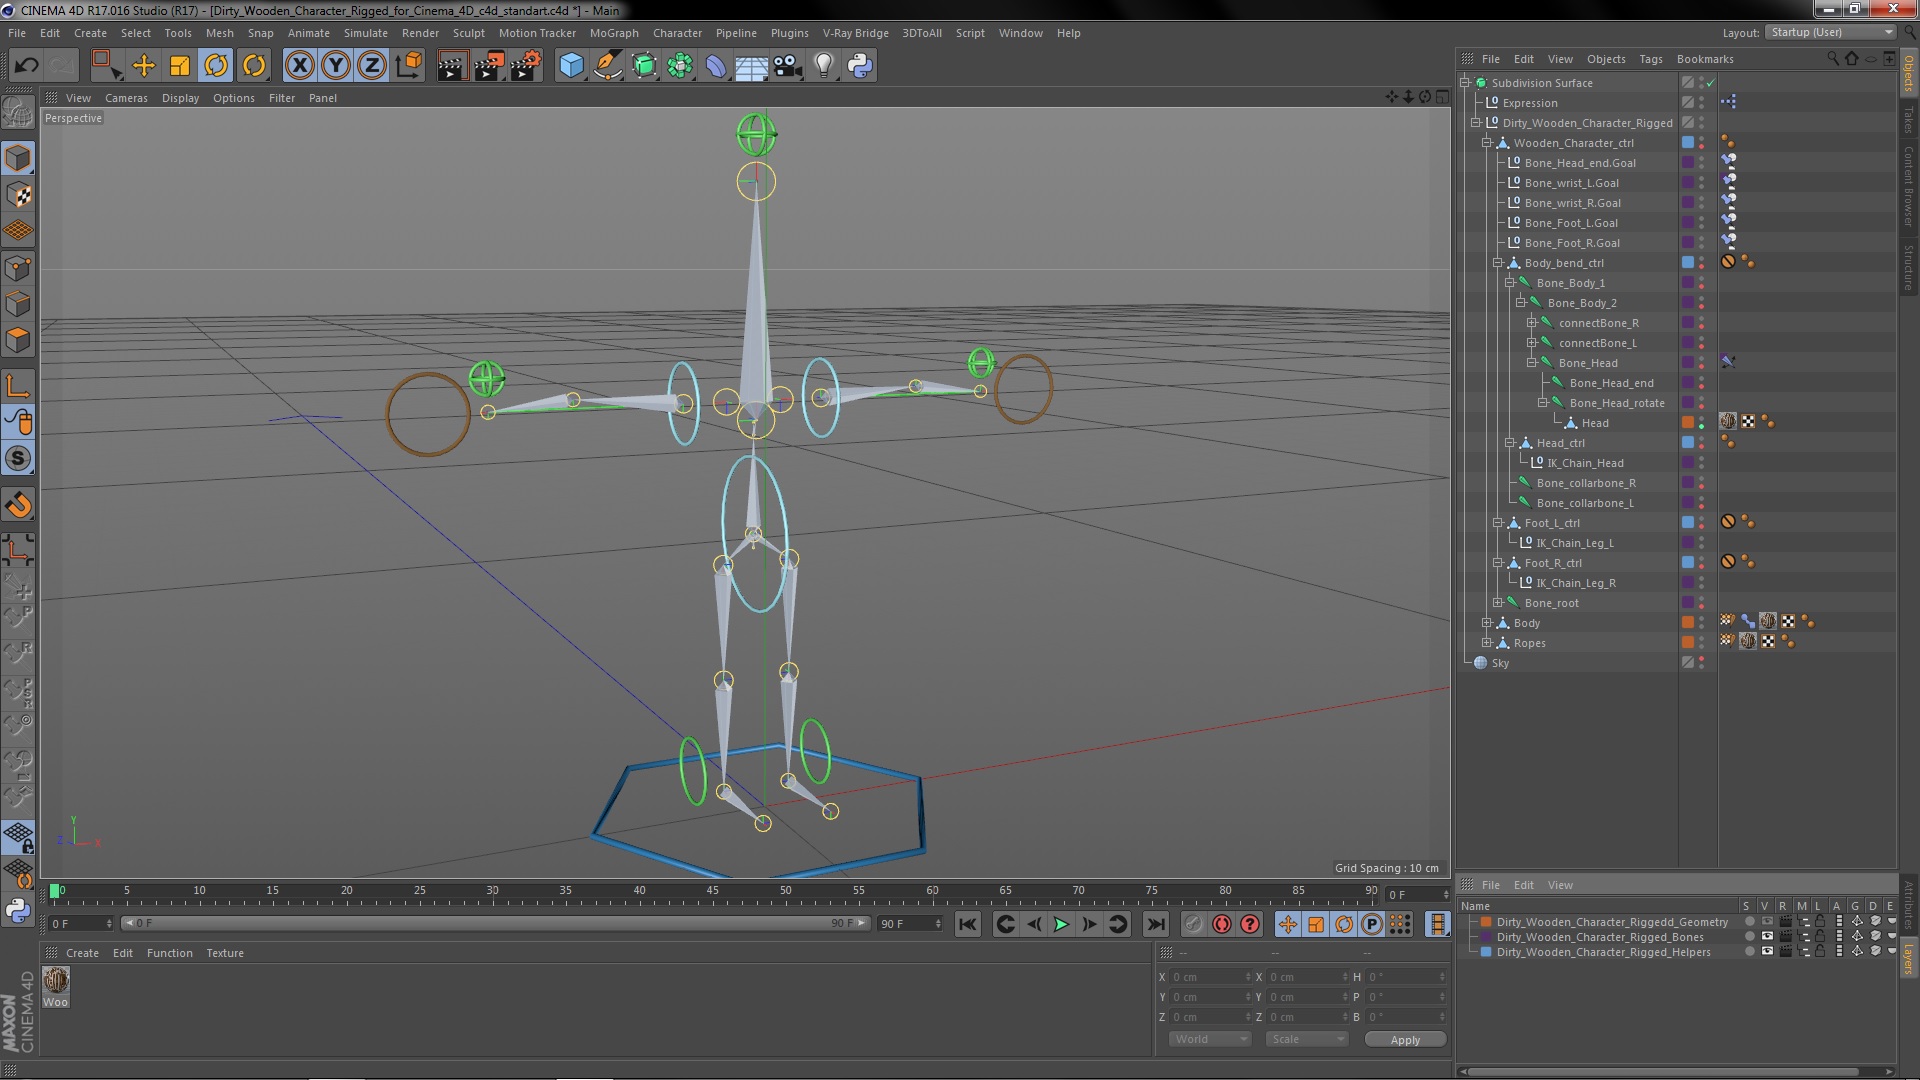
Task: Click the Head layer color swatch
Action: click(x=1688, y=423)
